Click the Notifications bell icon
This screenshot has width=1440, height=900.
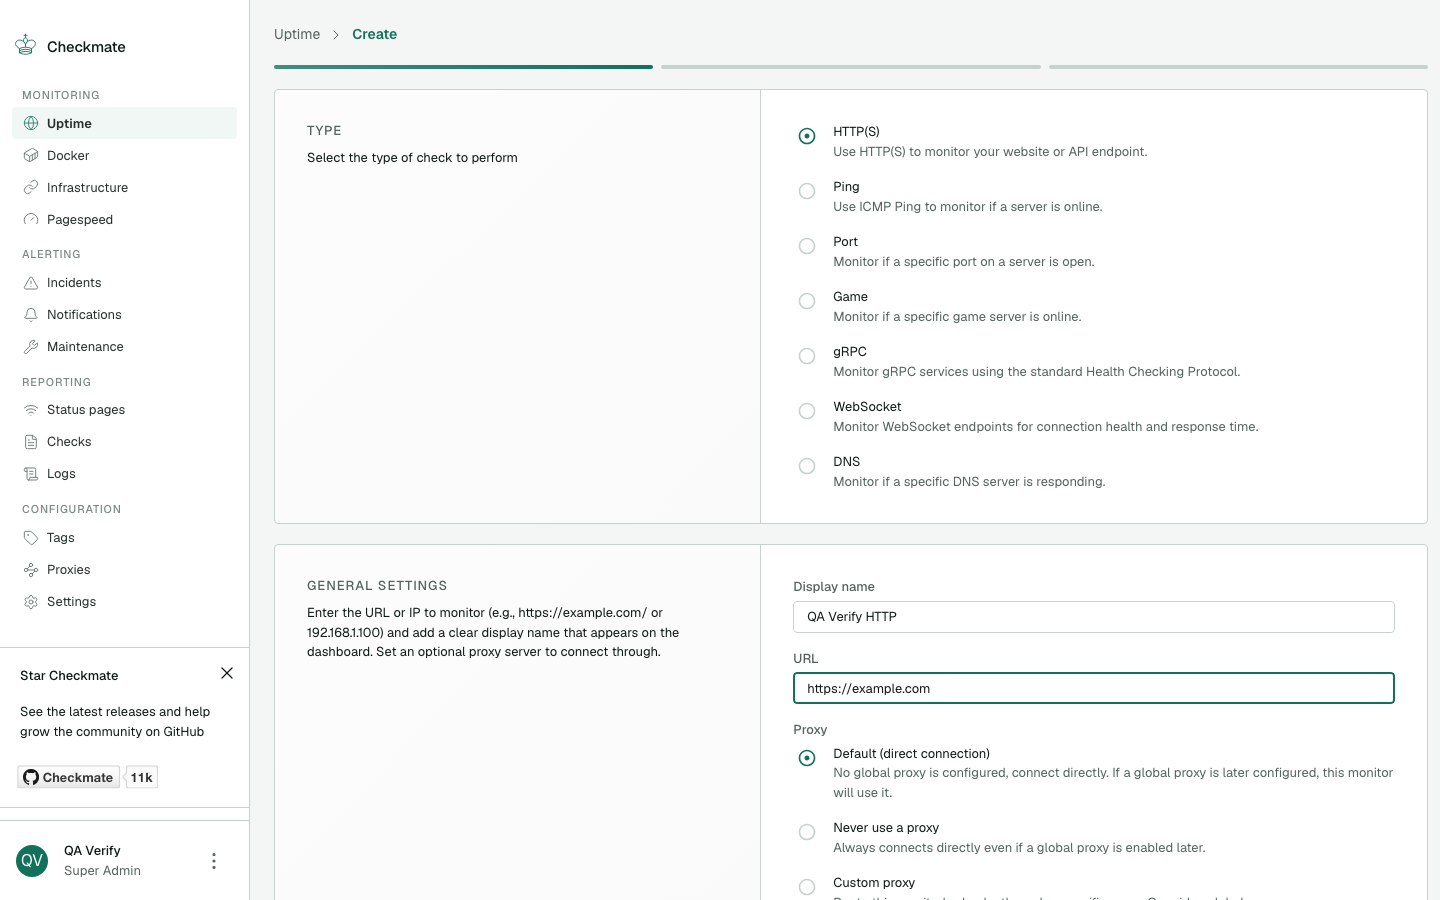(31, 314)
